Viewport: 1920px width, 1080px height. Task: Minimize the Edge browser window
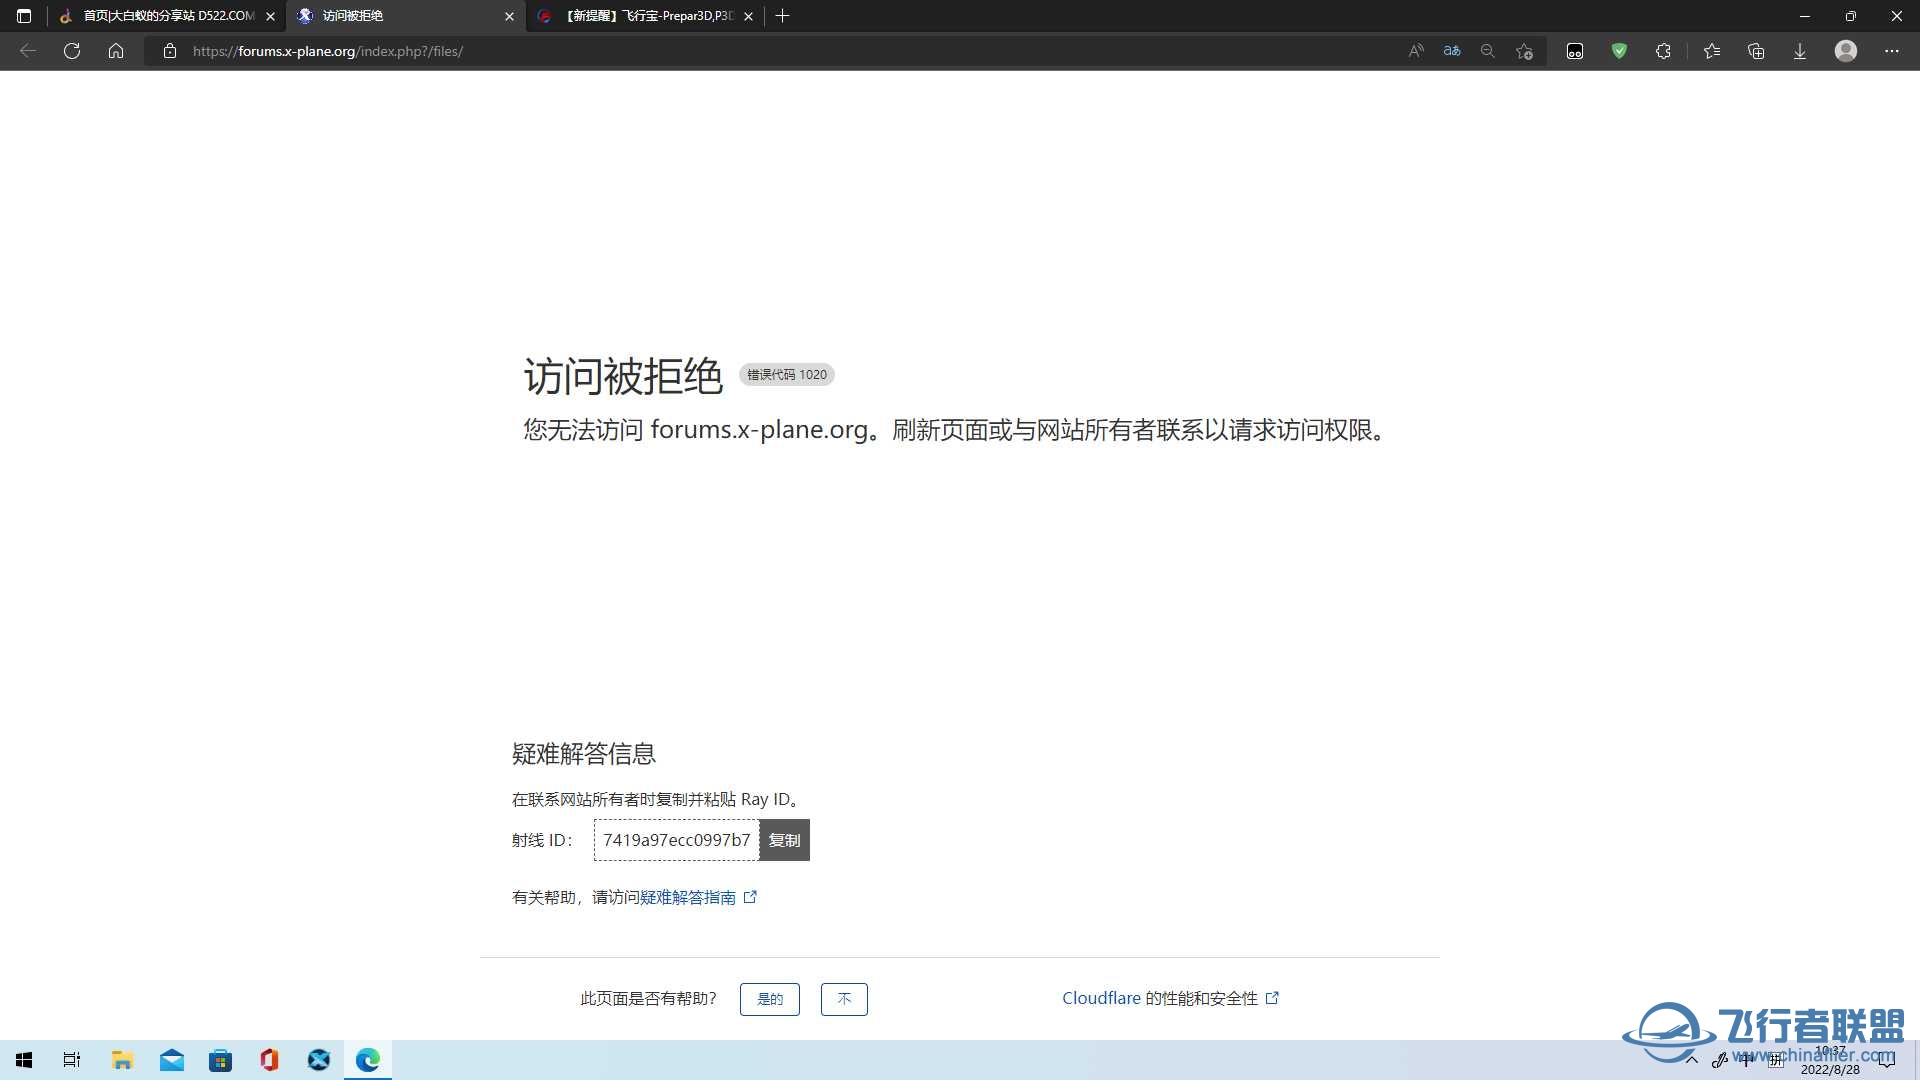tap(1805, 16)
